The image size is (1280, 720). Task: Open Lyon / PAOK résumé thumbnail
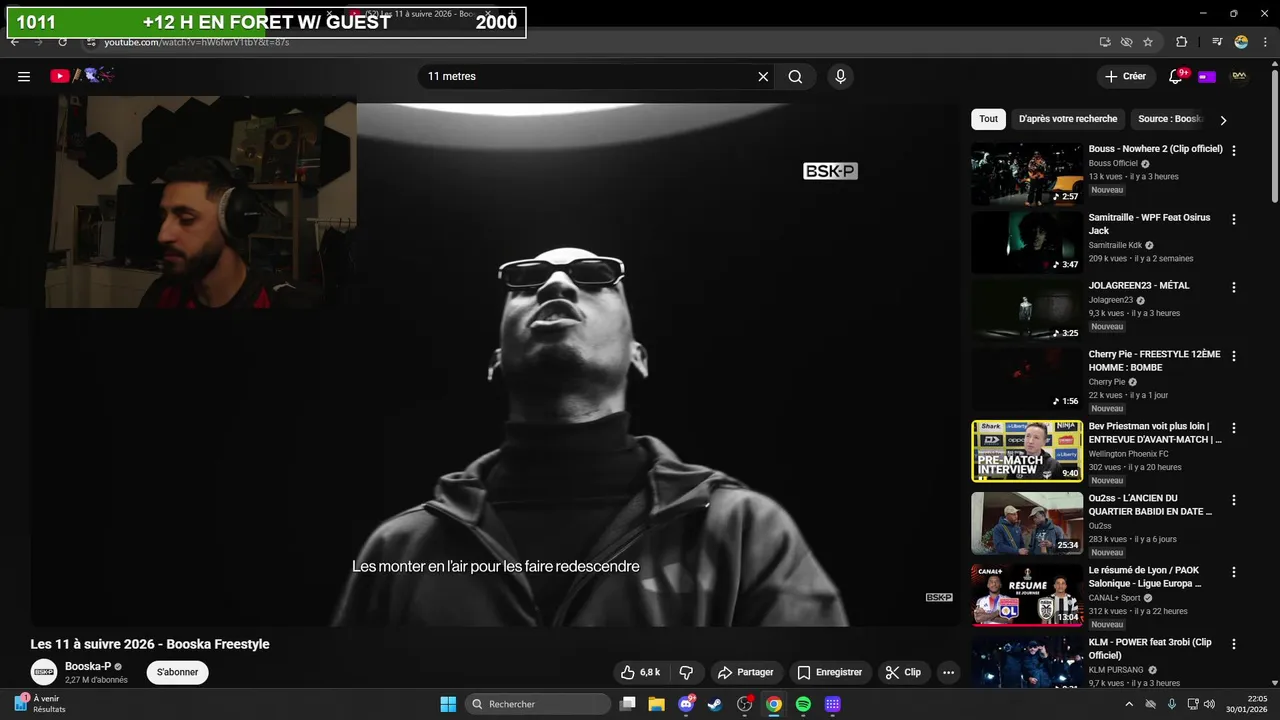click(x=1027, y=595)
